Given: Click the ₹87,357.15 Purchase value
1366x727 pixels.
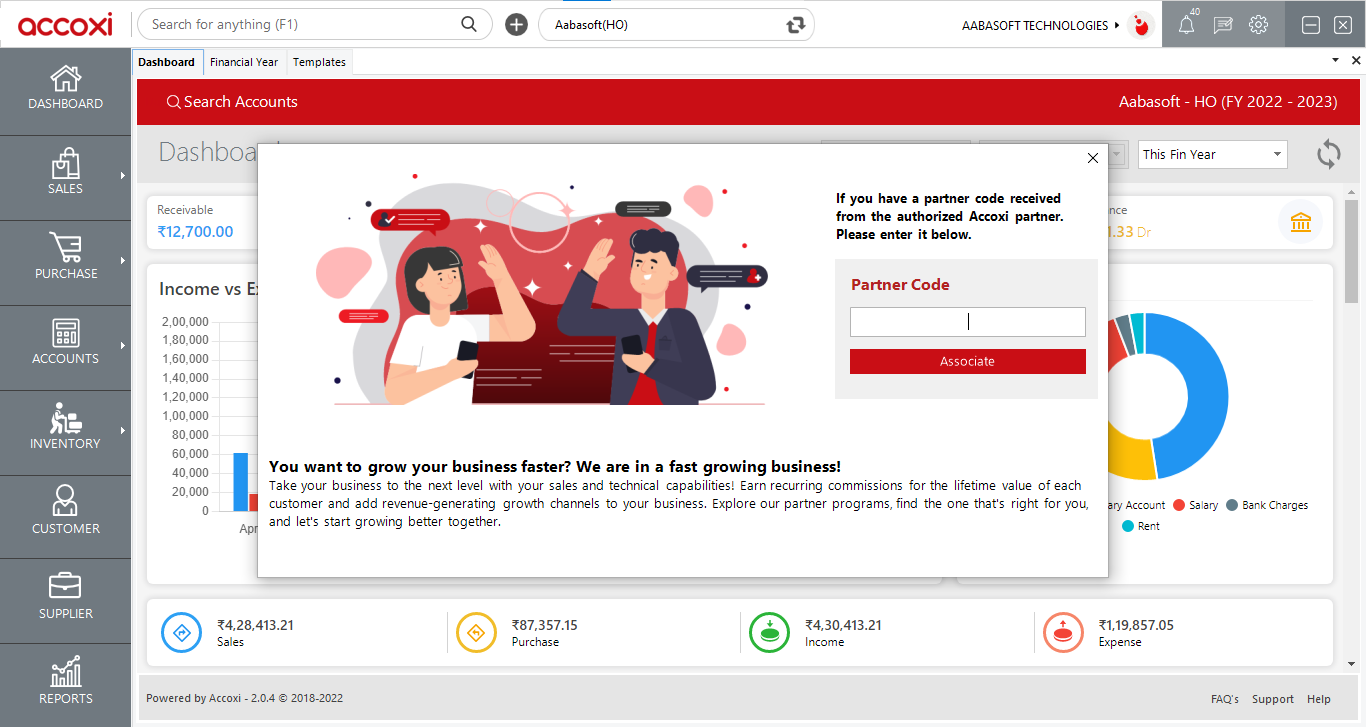Looking at the screenshot, I should [545, 625].
